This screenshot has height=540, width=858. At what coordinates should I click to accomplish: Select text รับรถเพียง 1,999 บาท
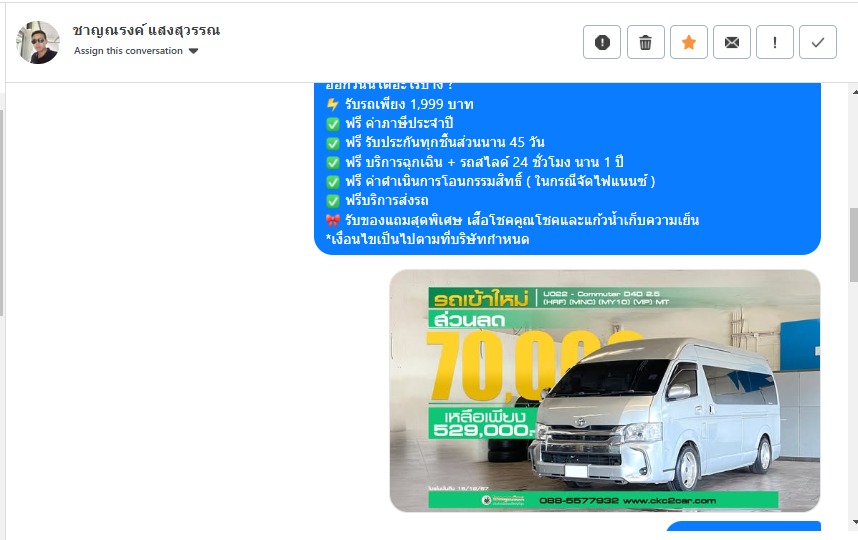[x=409, y=104]
